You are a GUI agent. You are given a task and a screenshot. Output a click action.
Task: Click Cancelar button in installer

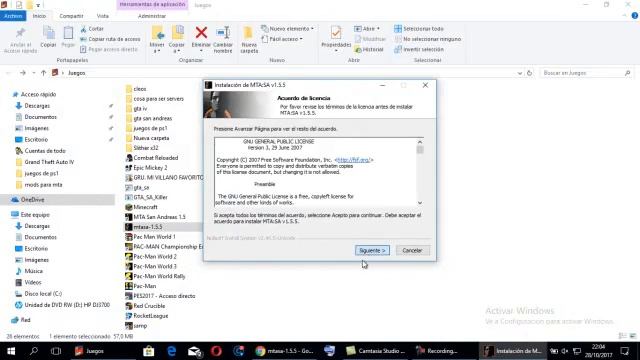412,250
